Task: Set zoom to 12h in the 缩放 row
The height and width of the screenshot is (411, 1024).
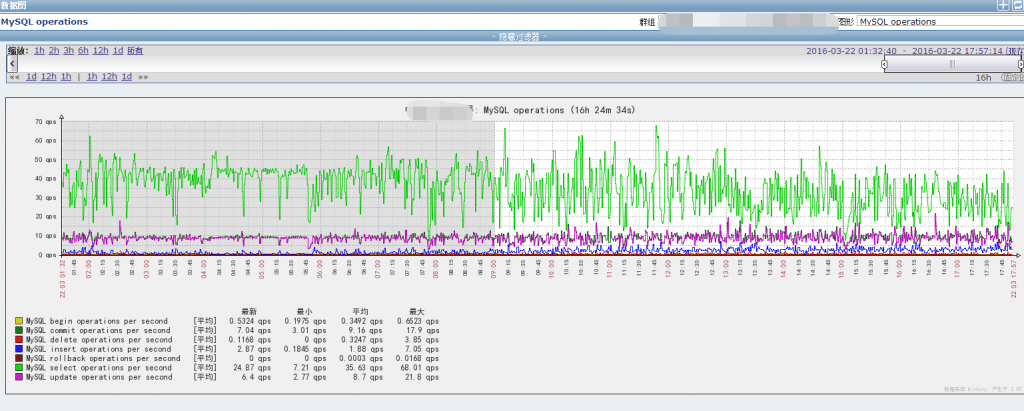Action: [101, 50]
